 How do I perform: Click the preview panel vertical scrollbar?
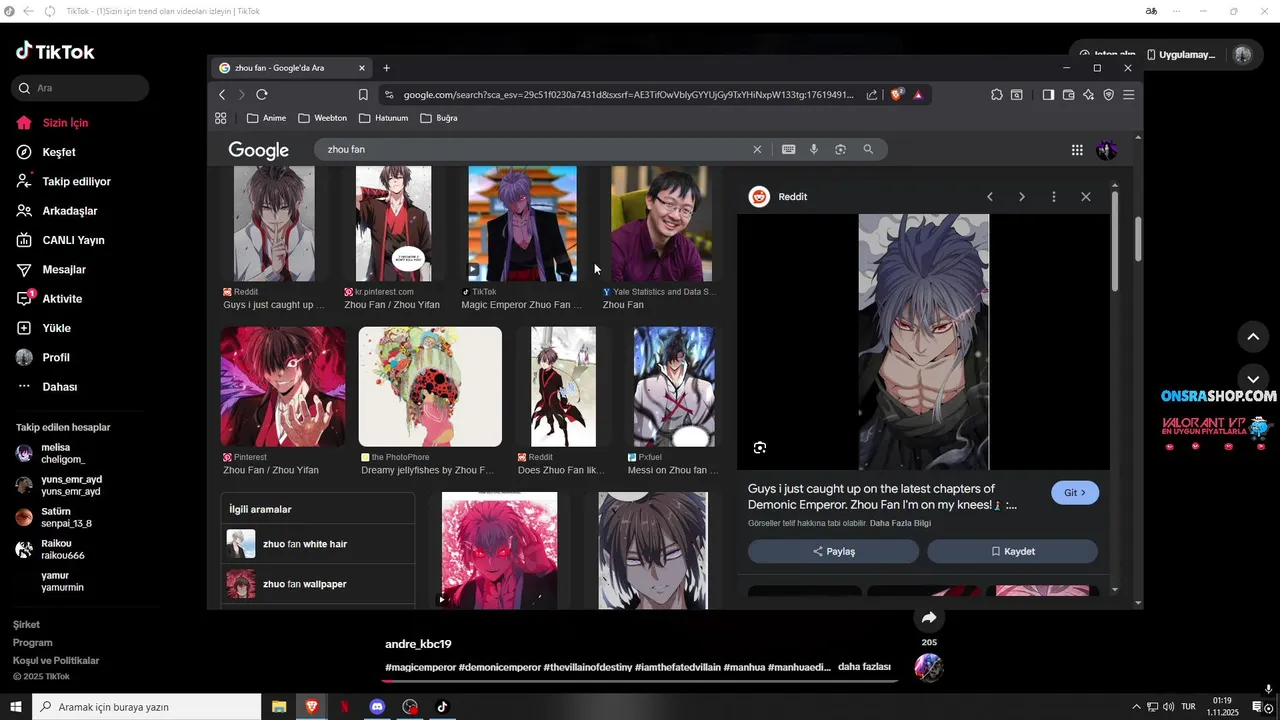click(1115, 240)
